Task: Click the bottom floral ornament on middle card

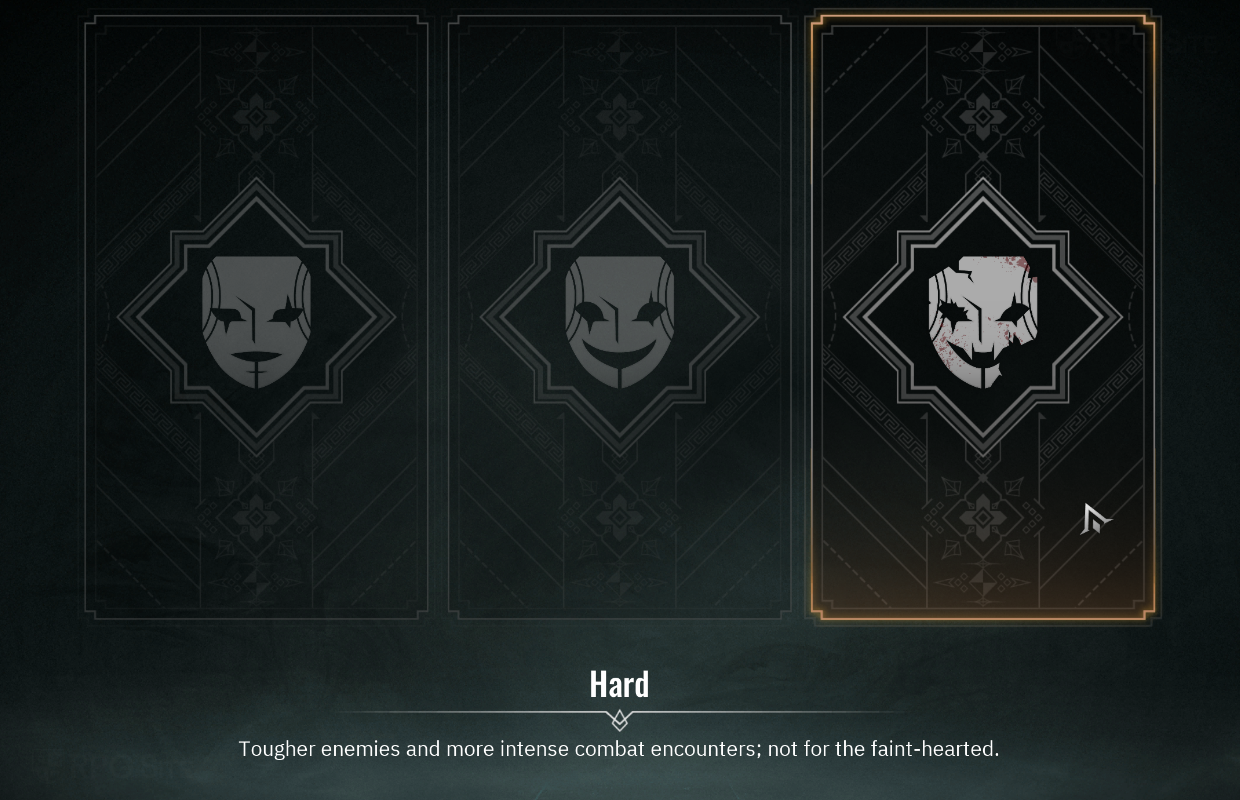Action: [620, 517]
